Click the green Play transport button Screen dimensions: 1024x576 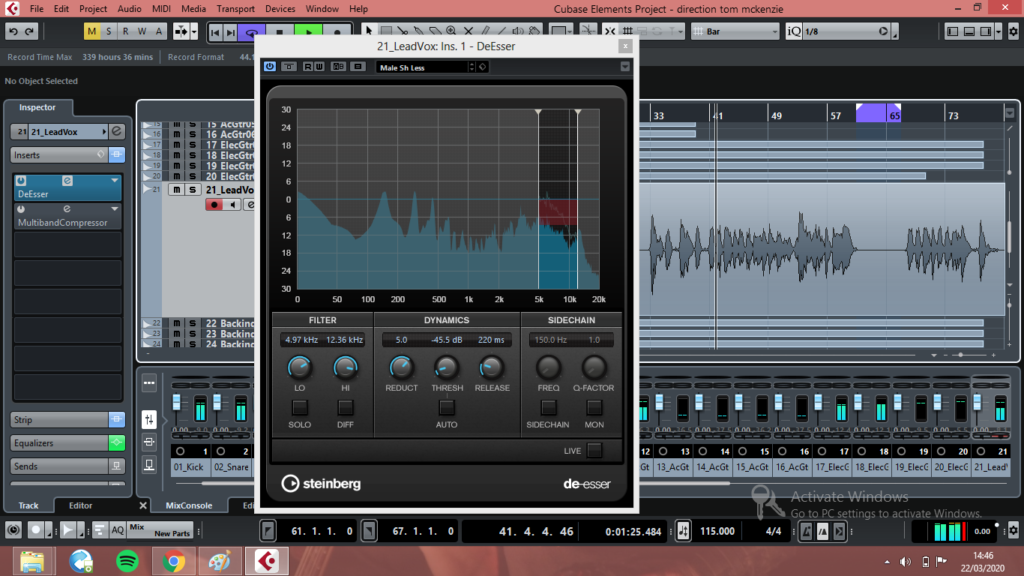coord(308,31)
